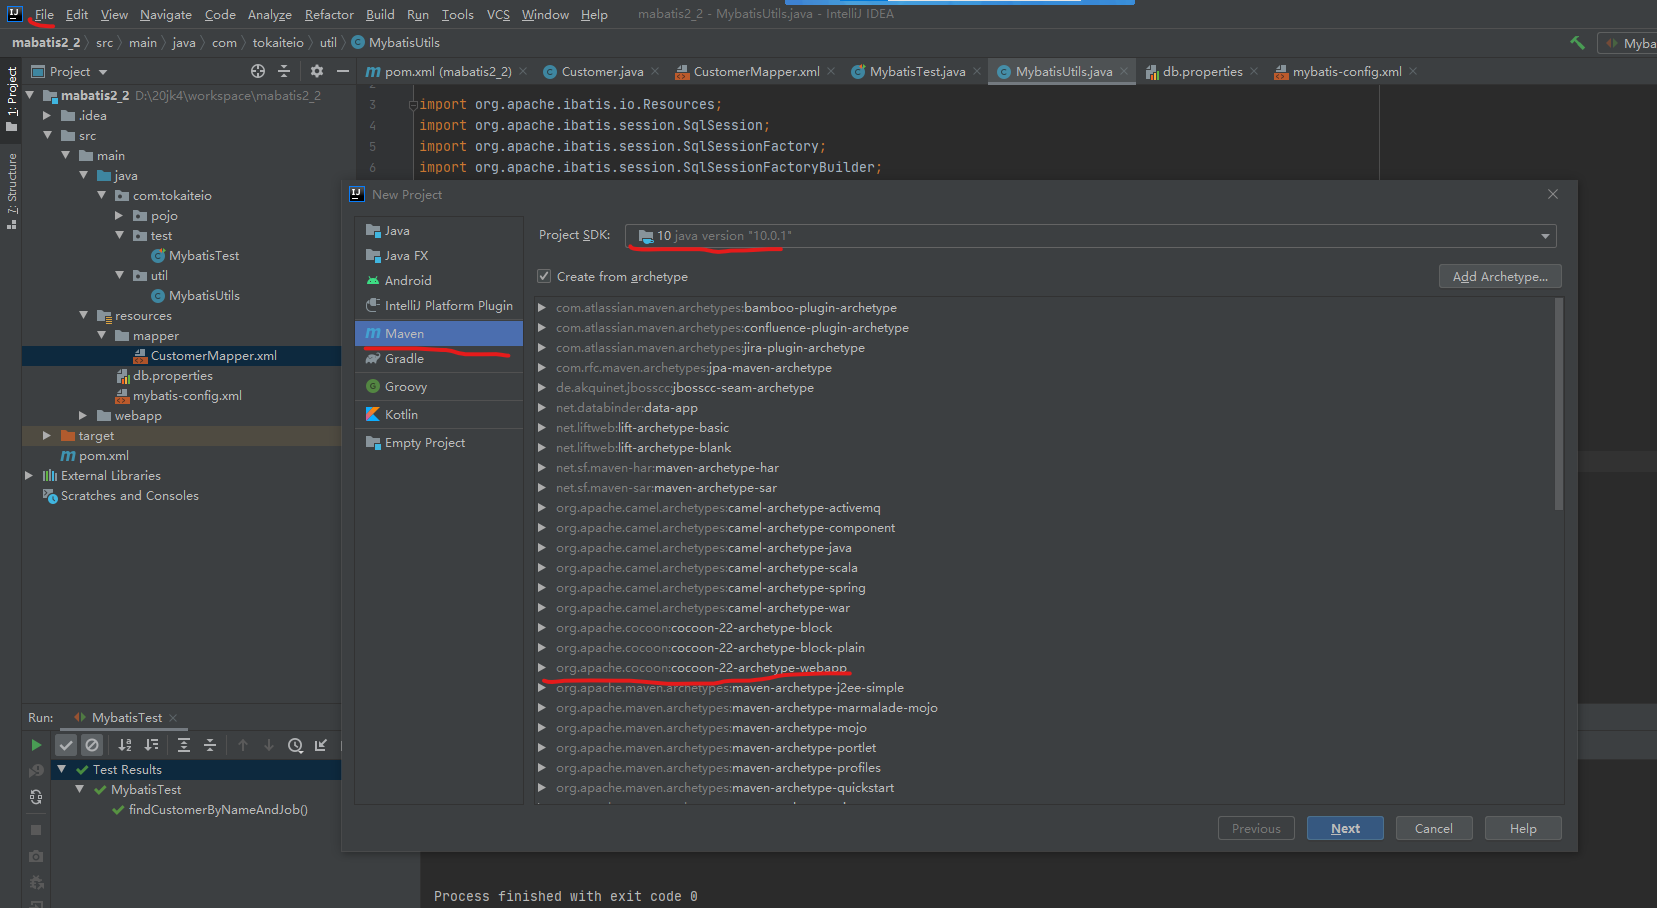
Task: Open the Structure side tool window
Action: click(12, 191)
